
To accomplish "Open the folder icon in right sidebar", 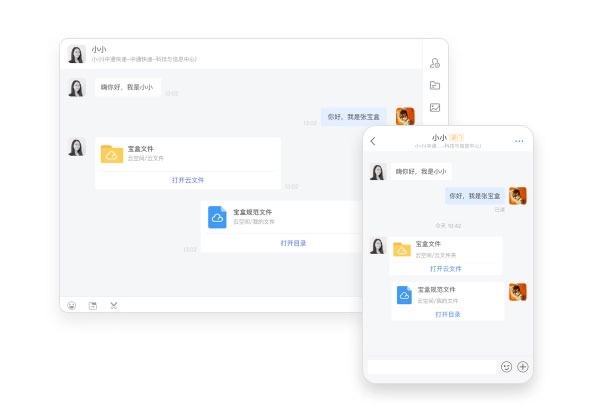I will (x=435, y=85).
